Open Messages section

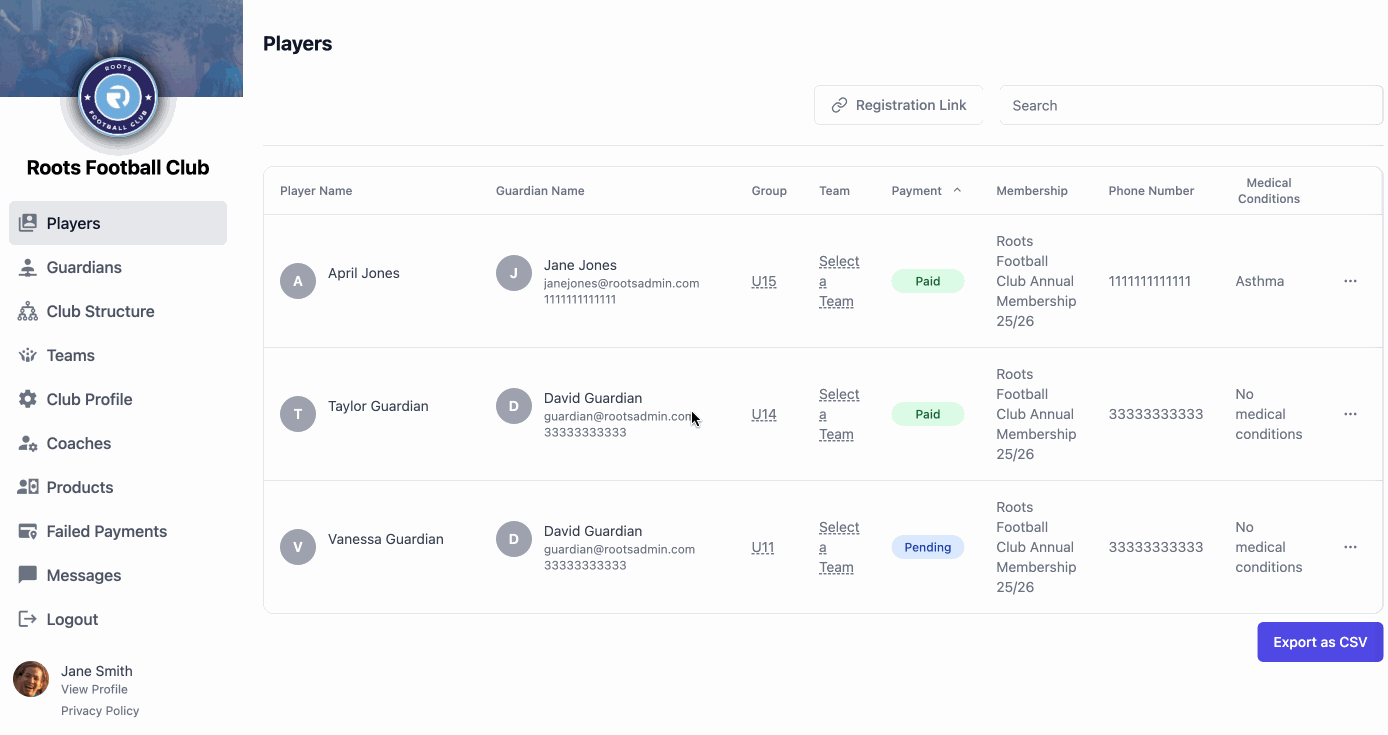coord(118,575)
